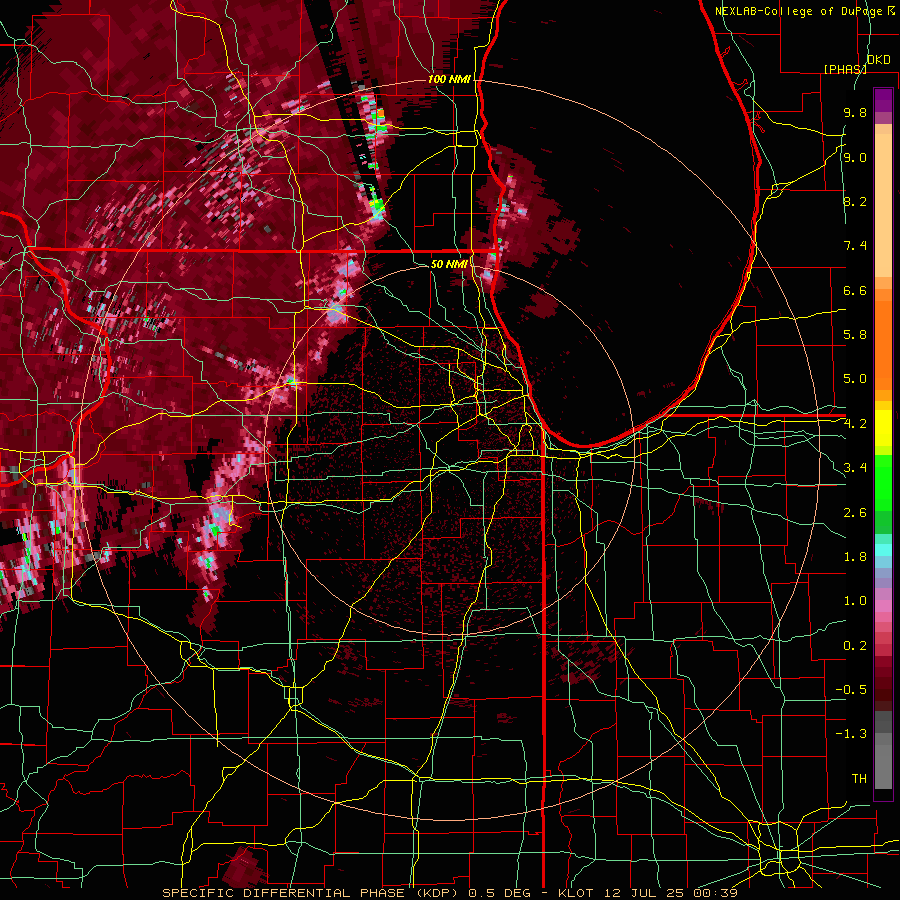Click the 2.6 legend value
The width and height of the screenshot is (900, 900).
pyautogui.click(x=855, y=513)
